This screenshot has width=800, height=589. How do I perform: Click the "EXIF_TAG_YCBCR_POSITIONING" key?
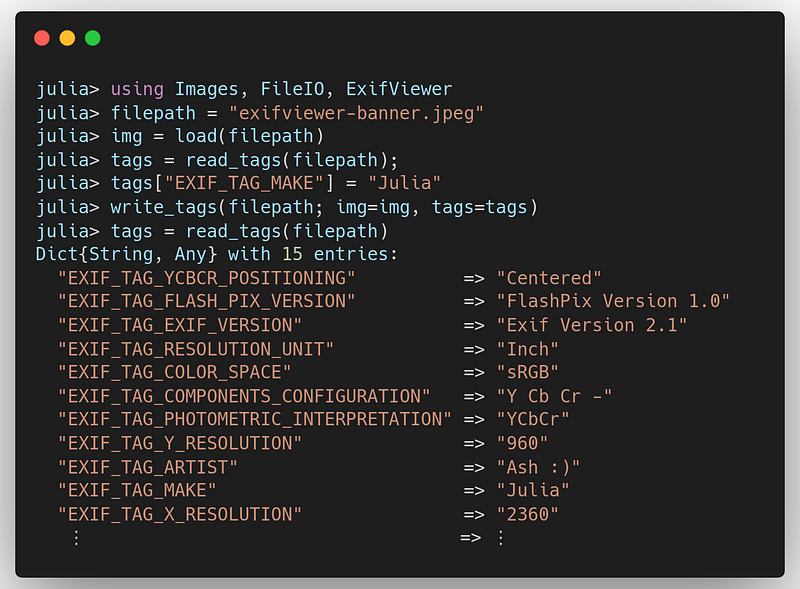click(x=207, y=278)
